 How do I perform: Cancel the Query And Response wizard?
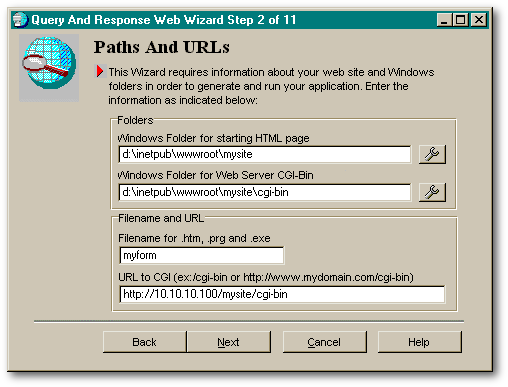click(324, 342)
